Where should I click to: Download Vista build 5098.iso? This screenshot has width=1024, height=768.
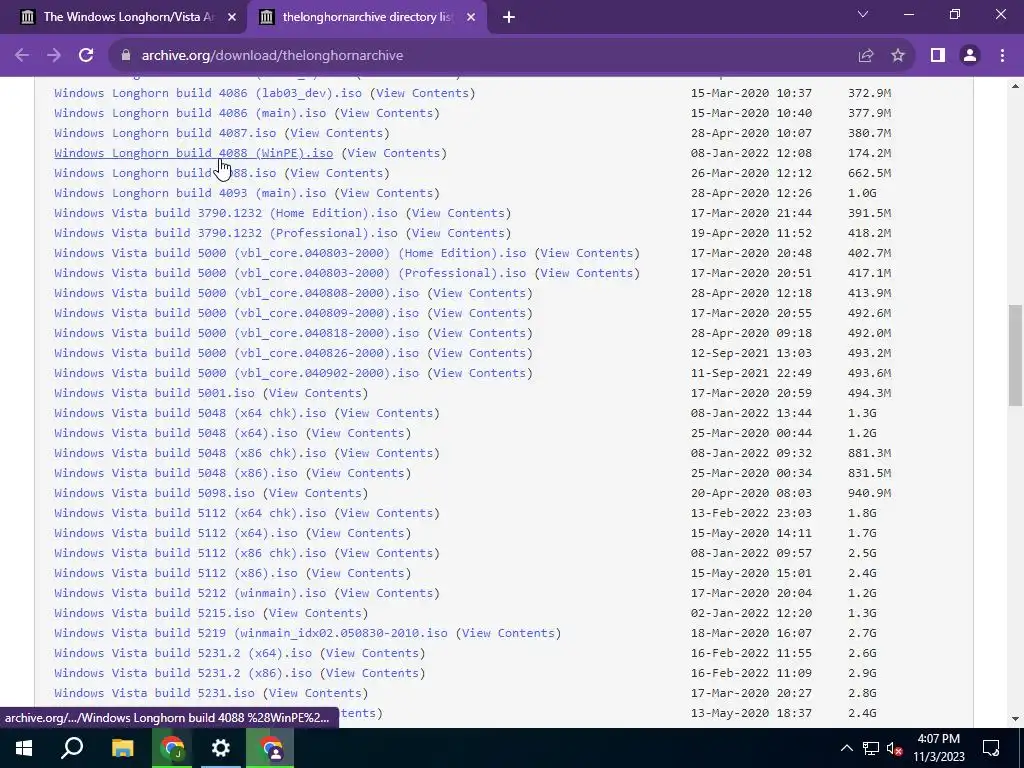[x=154, y=493]
